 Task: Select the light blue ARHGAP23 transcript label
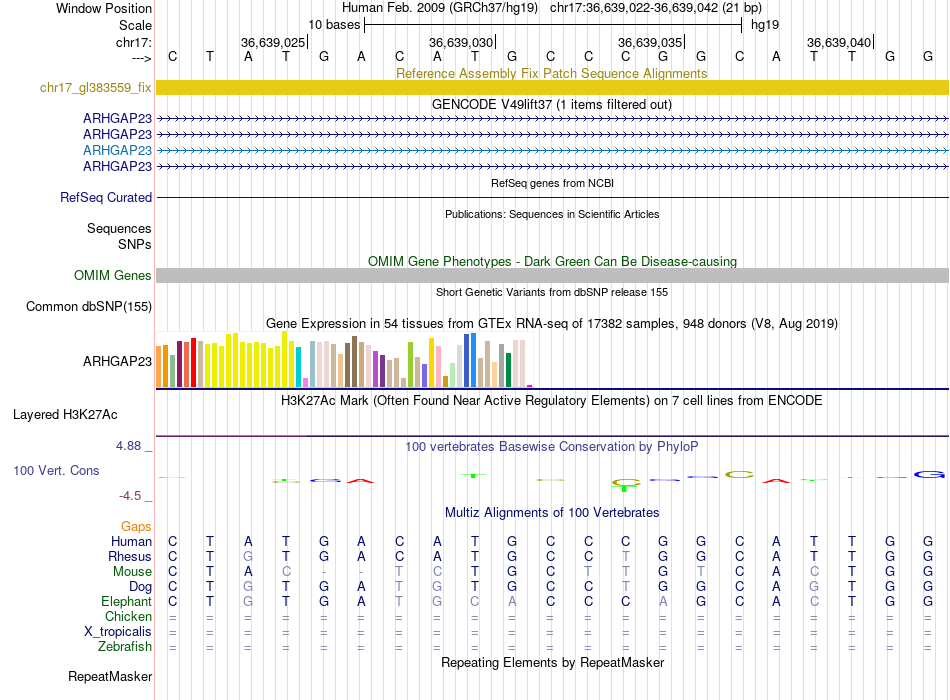pyautogui.click(x=117, y=150)
